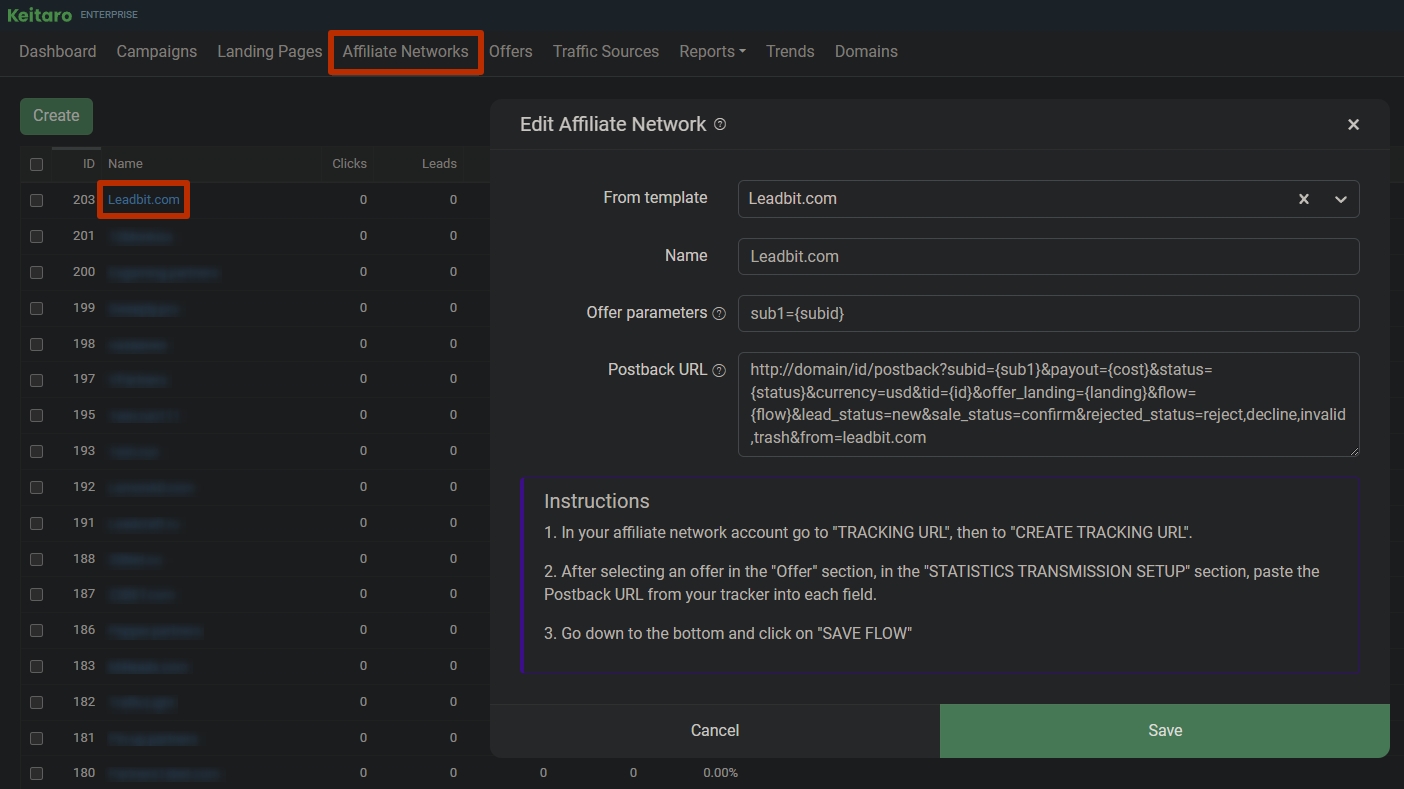Save the affiliate network
This screenshot has width=1404, height=789.
(x=1165, y=730)
